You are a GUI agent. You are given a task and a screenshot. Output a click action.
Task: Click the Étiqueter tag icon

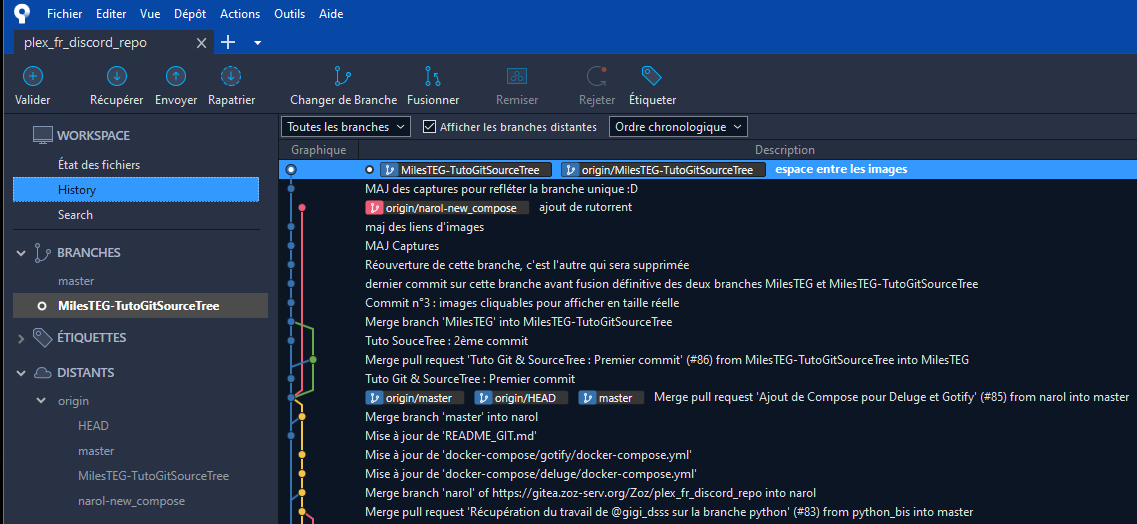[652, 75]
